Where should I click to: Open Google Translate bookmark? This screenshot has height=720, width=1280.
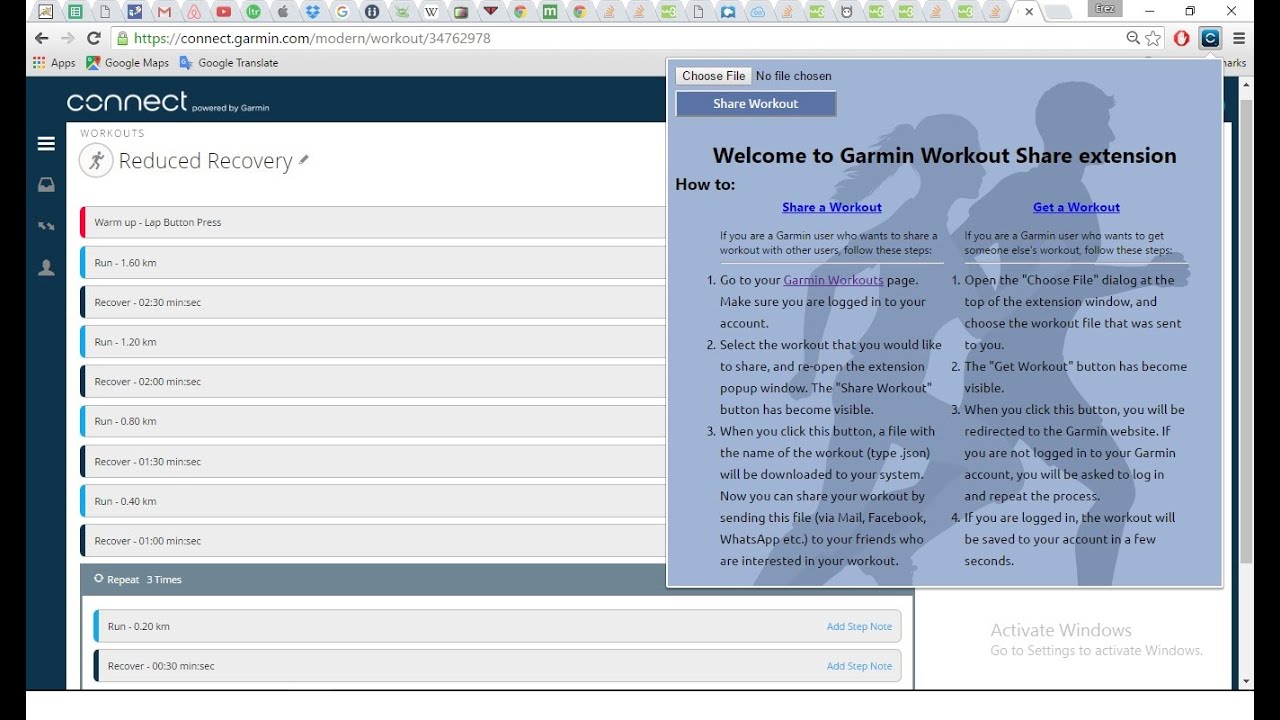pyautogui.click(x=228, y=62)
